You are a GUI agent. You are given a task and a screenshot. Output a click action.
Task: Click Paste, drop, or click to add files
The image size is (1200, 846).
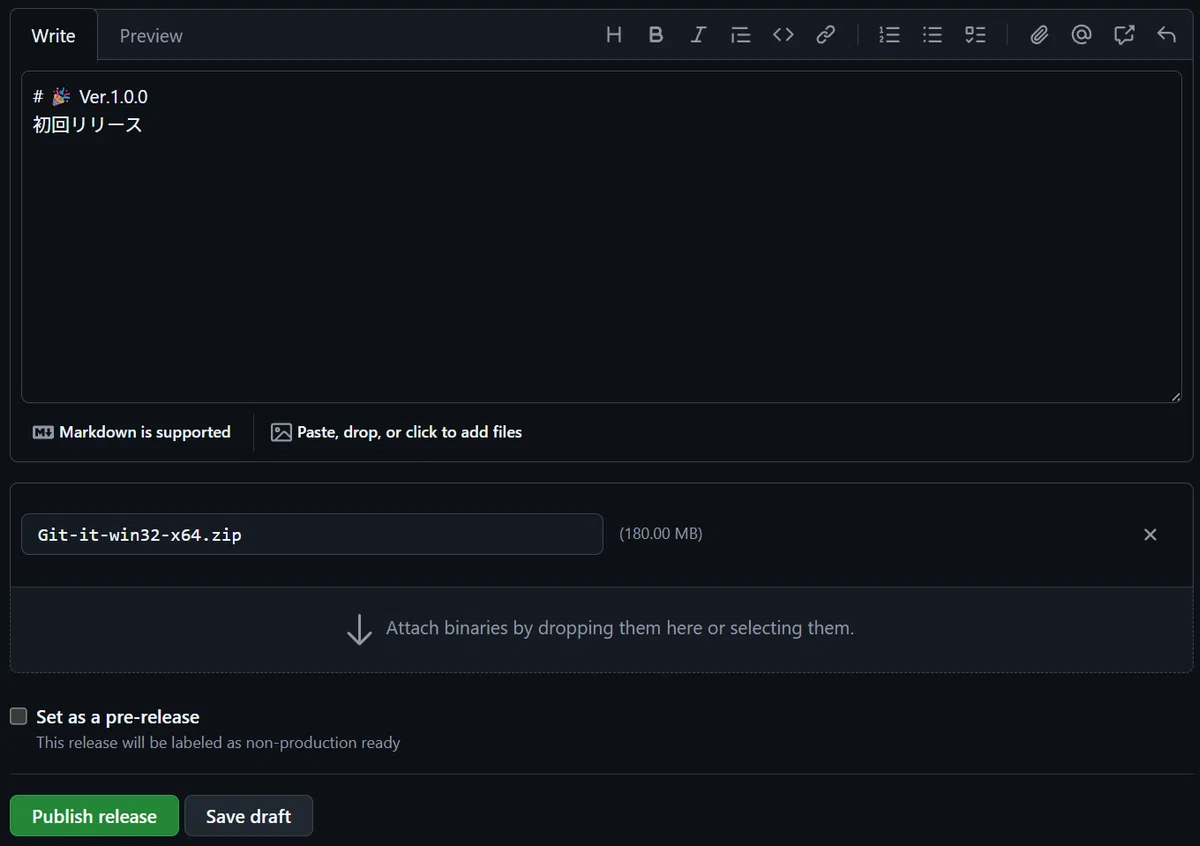click(397, 432)
